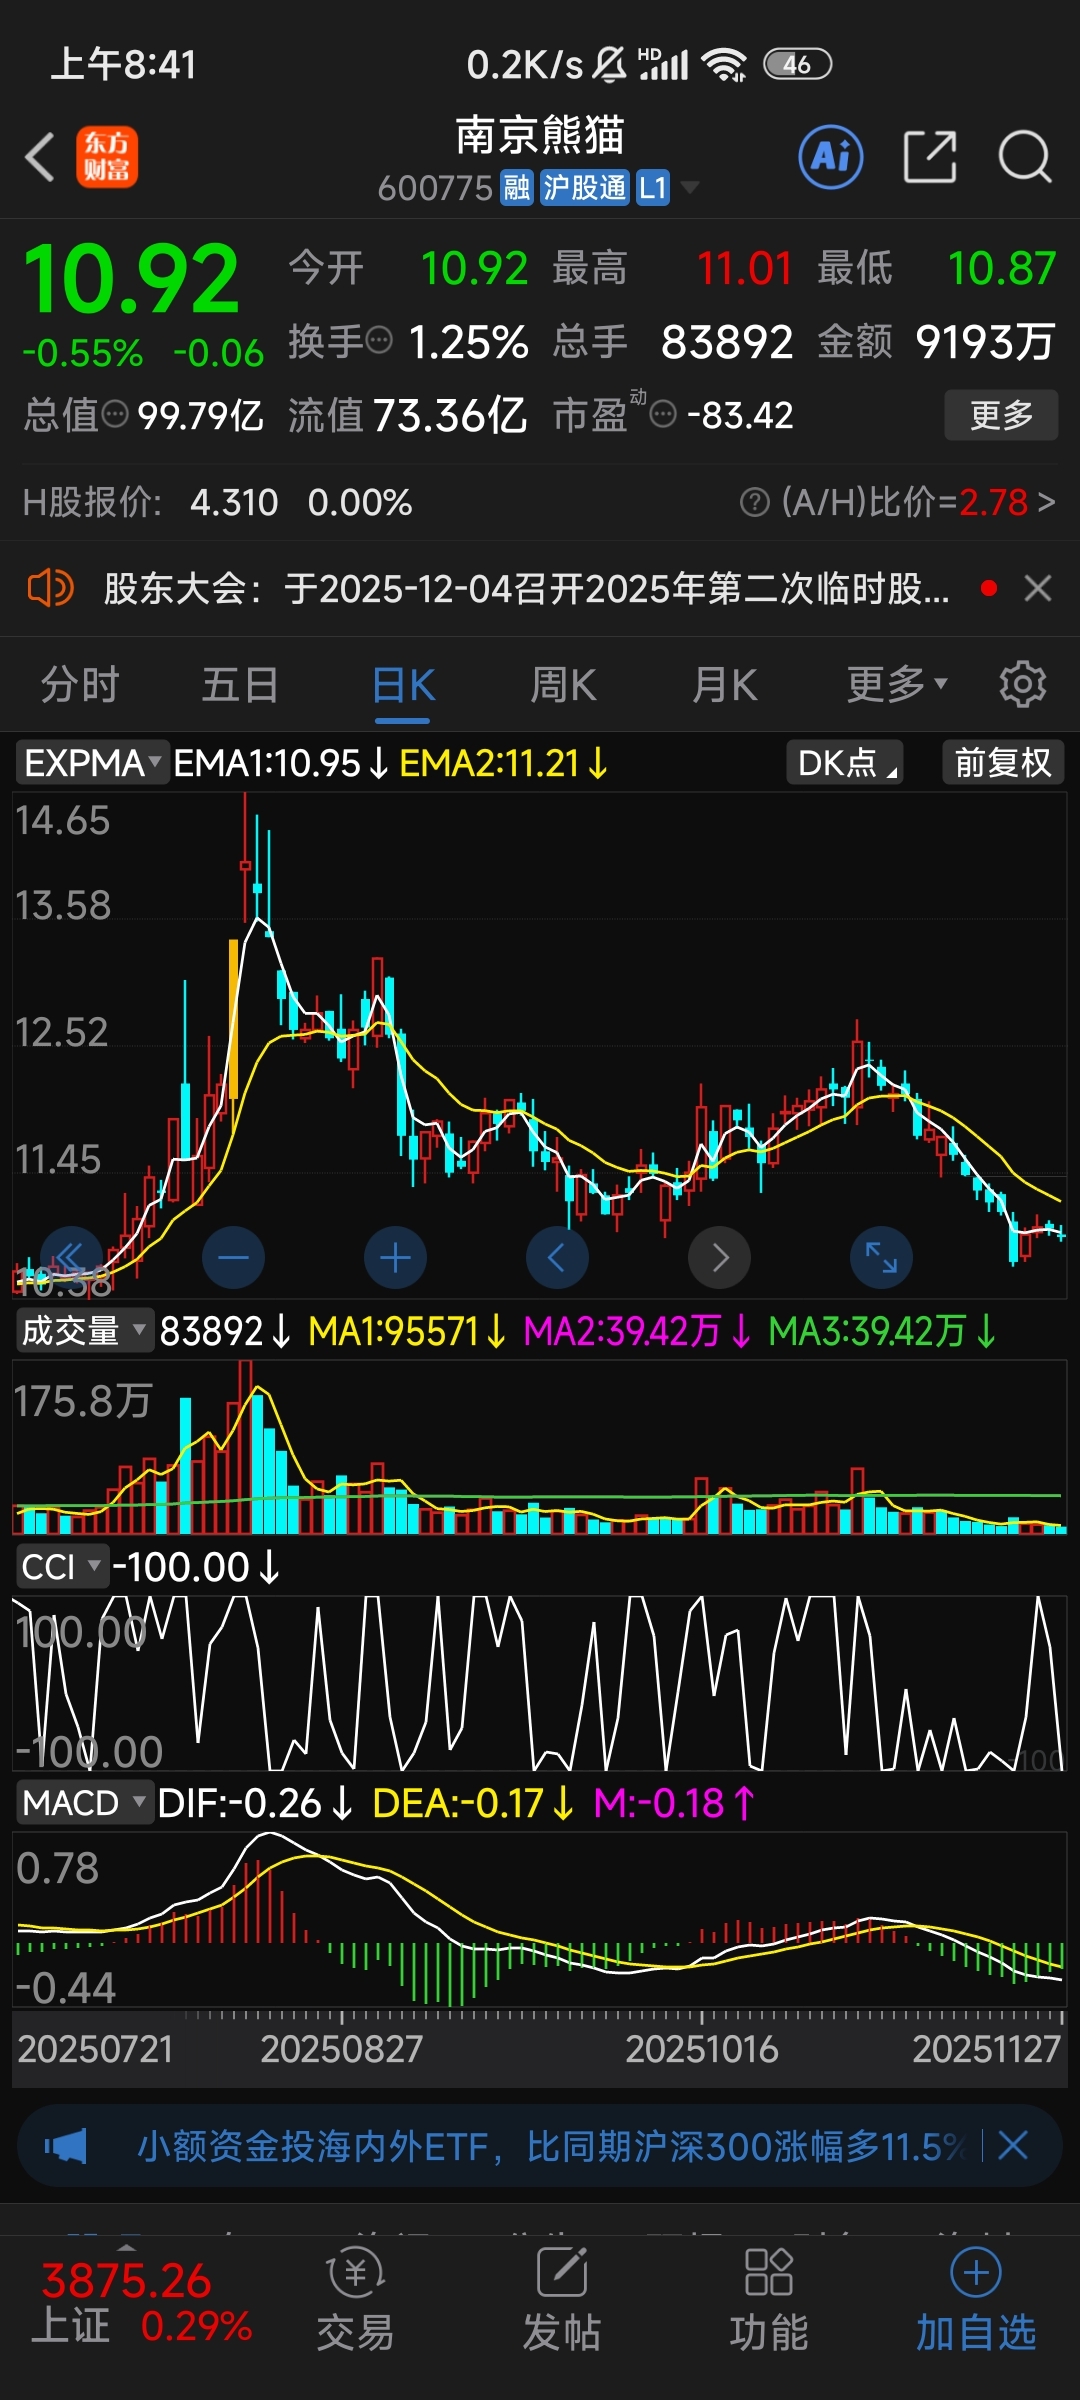Open the 交易 trade icon

pos(355,2299)
